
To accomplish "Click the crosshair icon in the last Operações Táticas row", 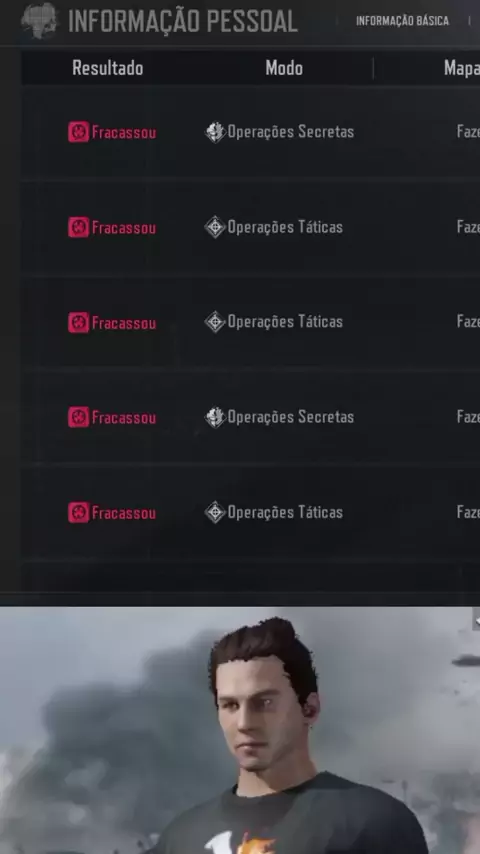I will click(215, 512).
